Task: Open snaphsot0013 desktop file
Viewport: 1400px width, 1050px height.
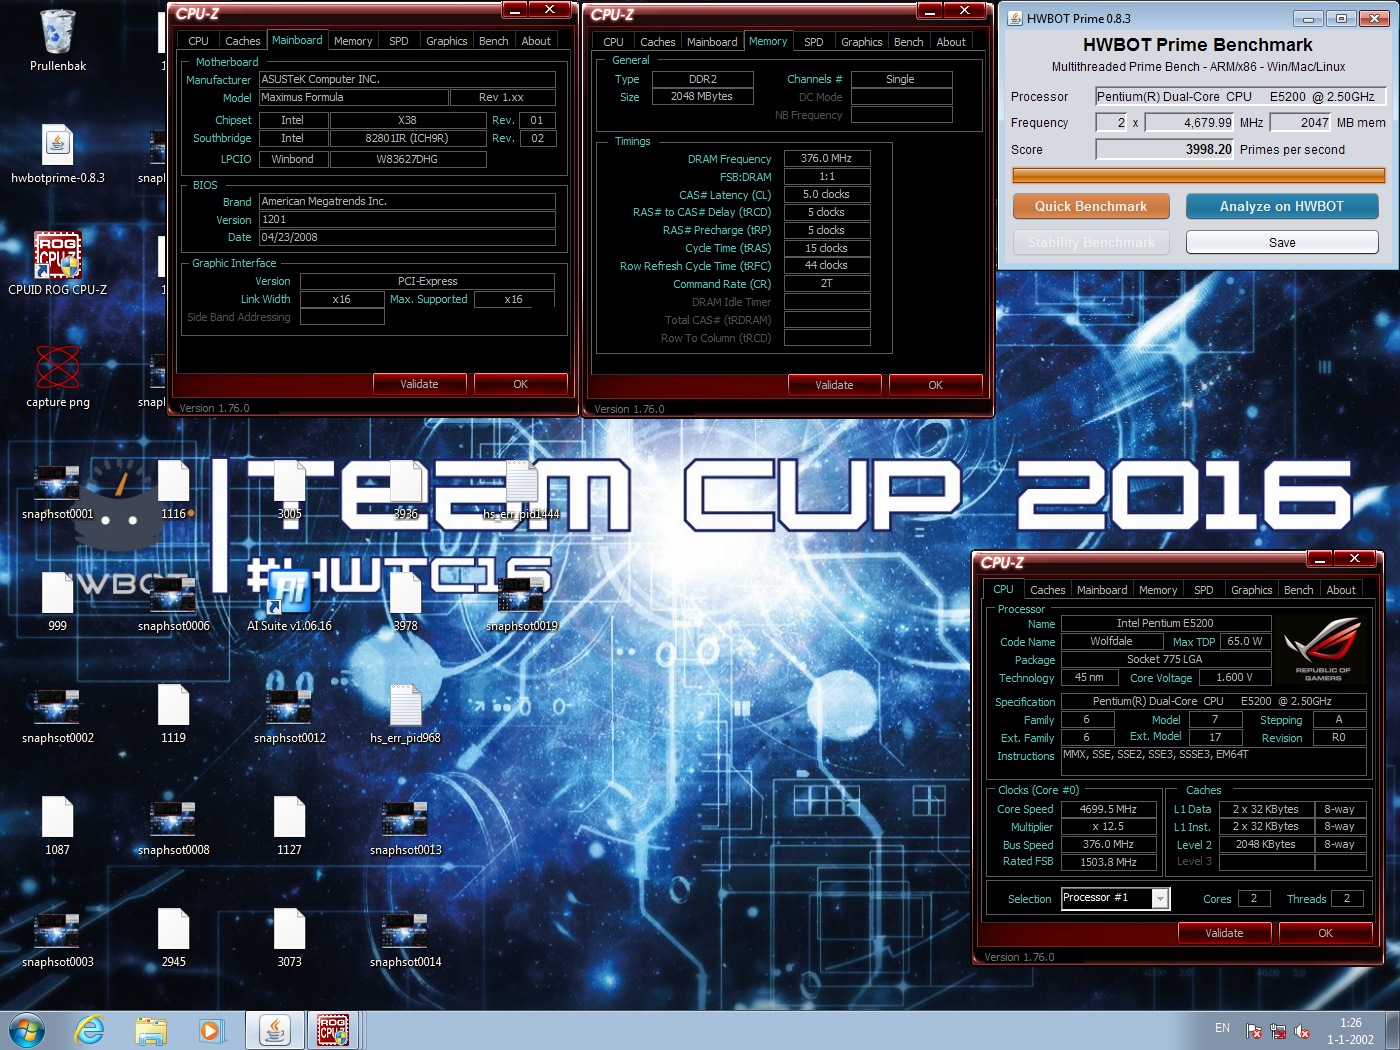Action: pos(406,827)
